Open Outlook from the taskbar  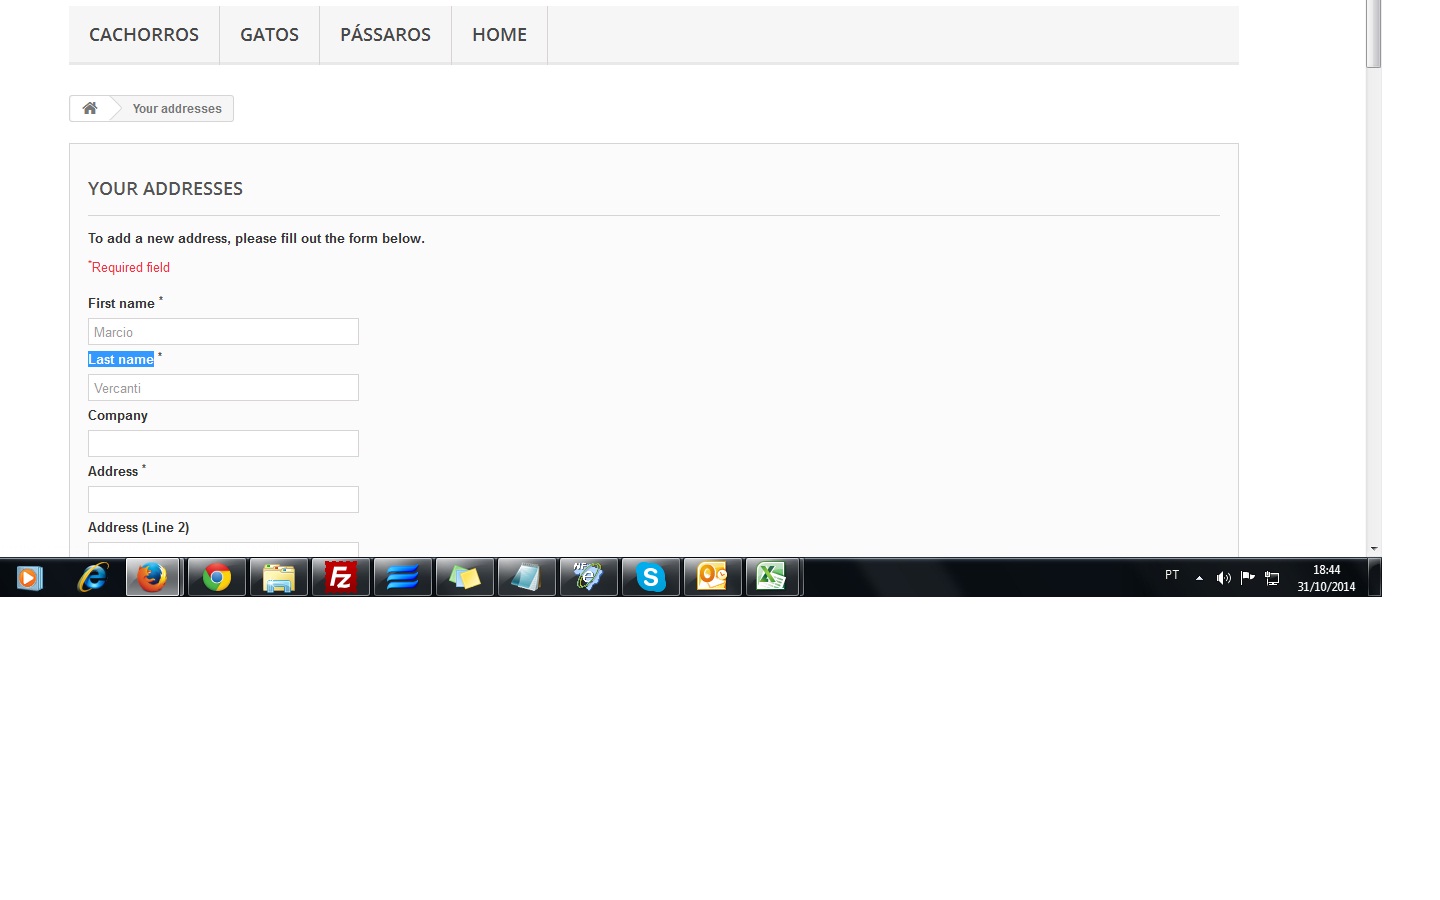coord(713,578)
